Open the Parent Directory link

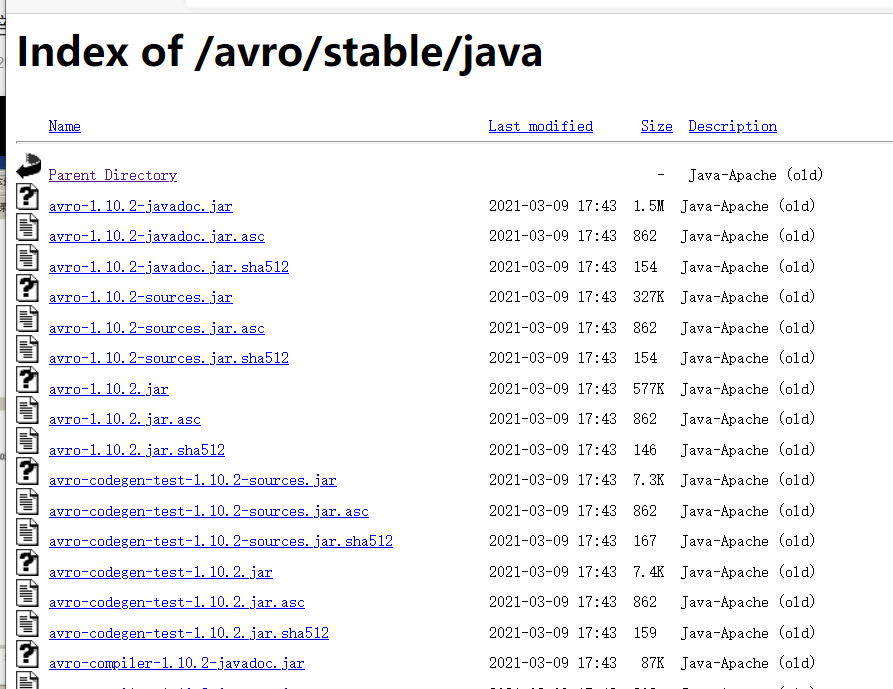click(113, 175)
